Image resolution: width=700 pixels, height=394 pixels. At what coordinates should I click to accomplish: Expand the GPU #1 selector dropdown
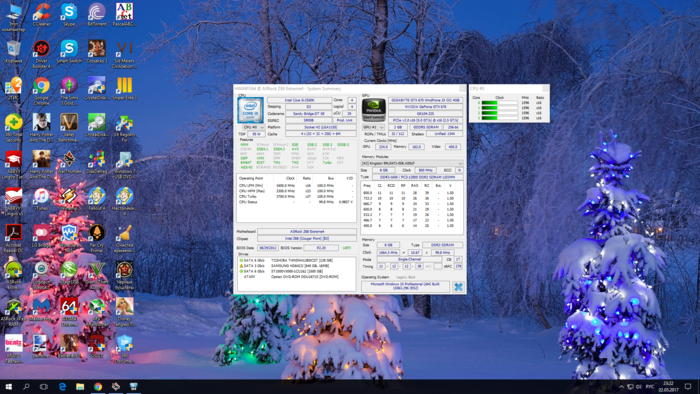coord(373,127)
